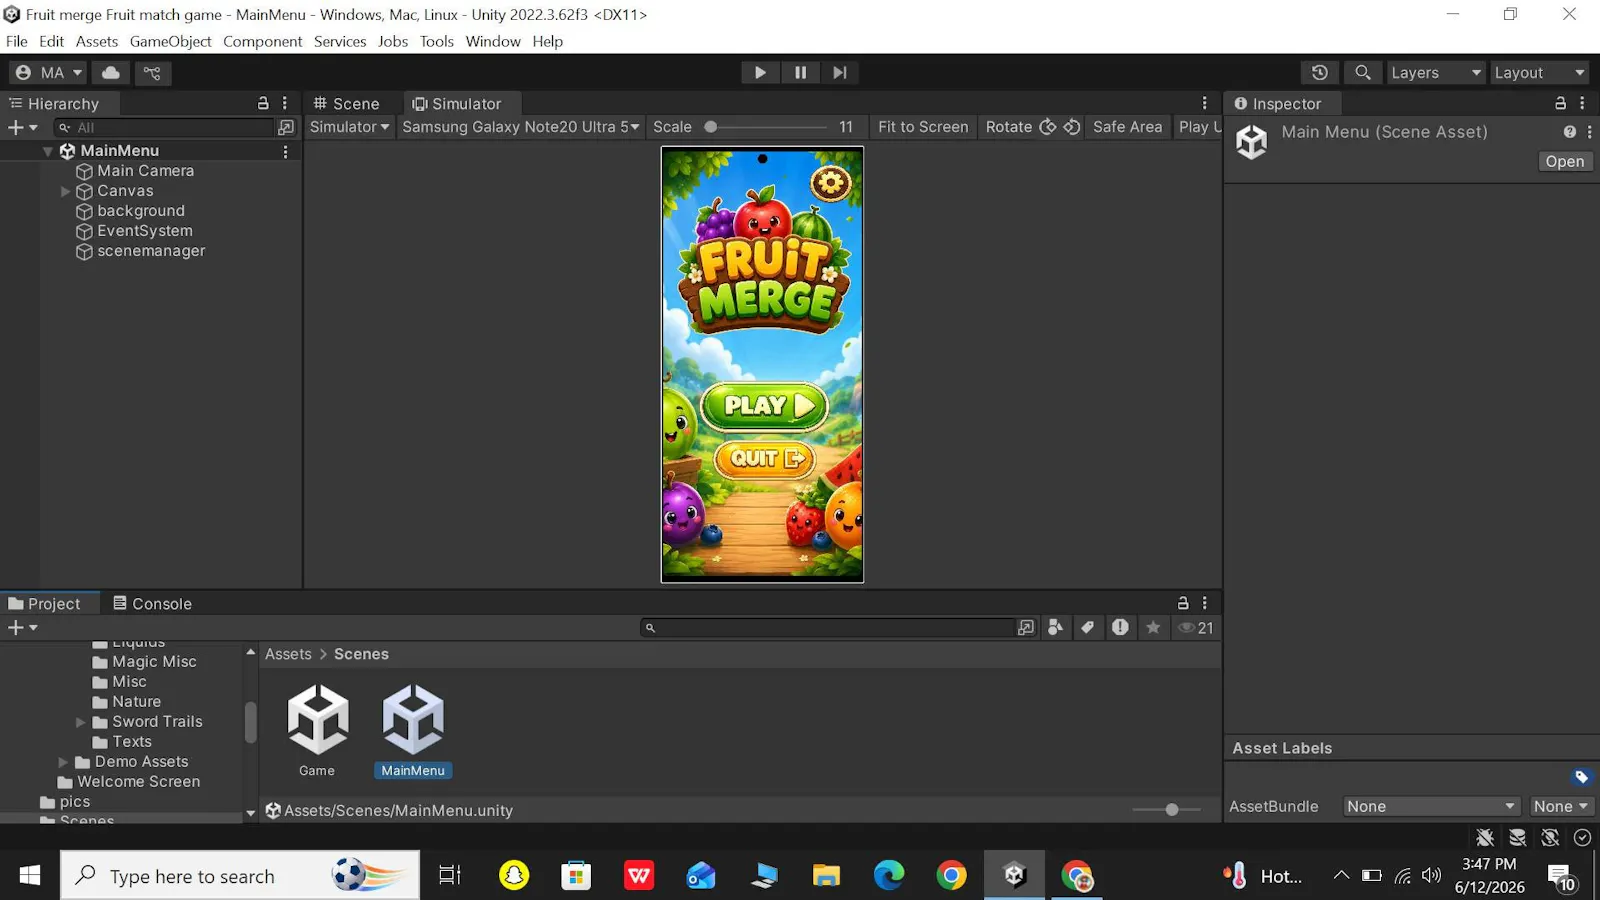Open the Unity Cloud services icon
Viewport: 1600px width, 900px height.
(111, 72)
